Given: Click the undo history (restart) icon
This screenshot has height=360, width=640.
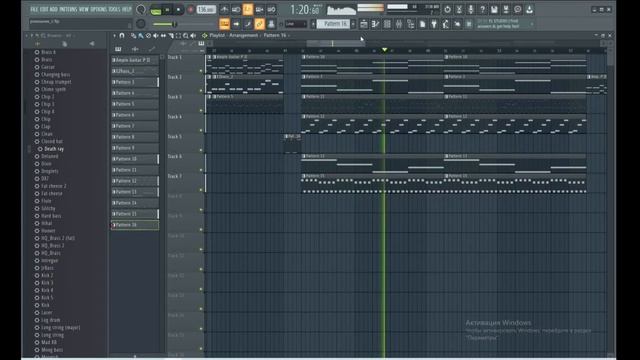Looking at the screenshot, I should click(447, 9).
